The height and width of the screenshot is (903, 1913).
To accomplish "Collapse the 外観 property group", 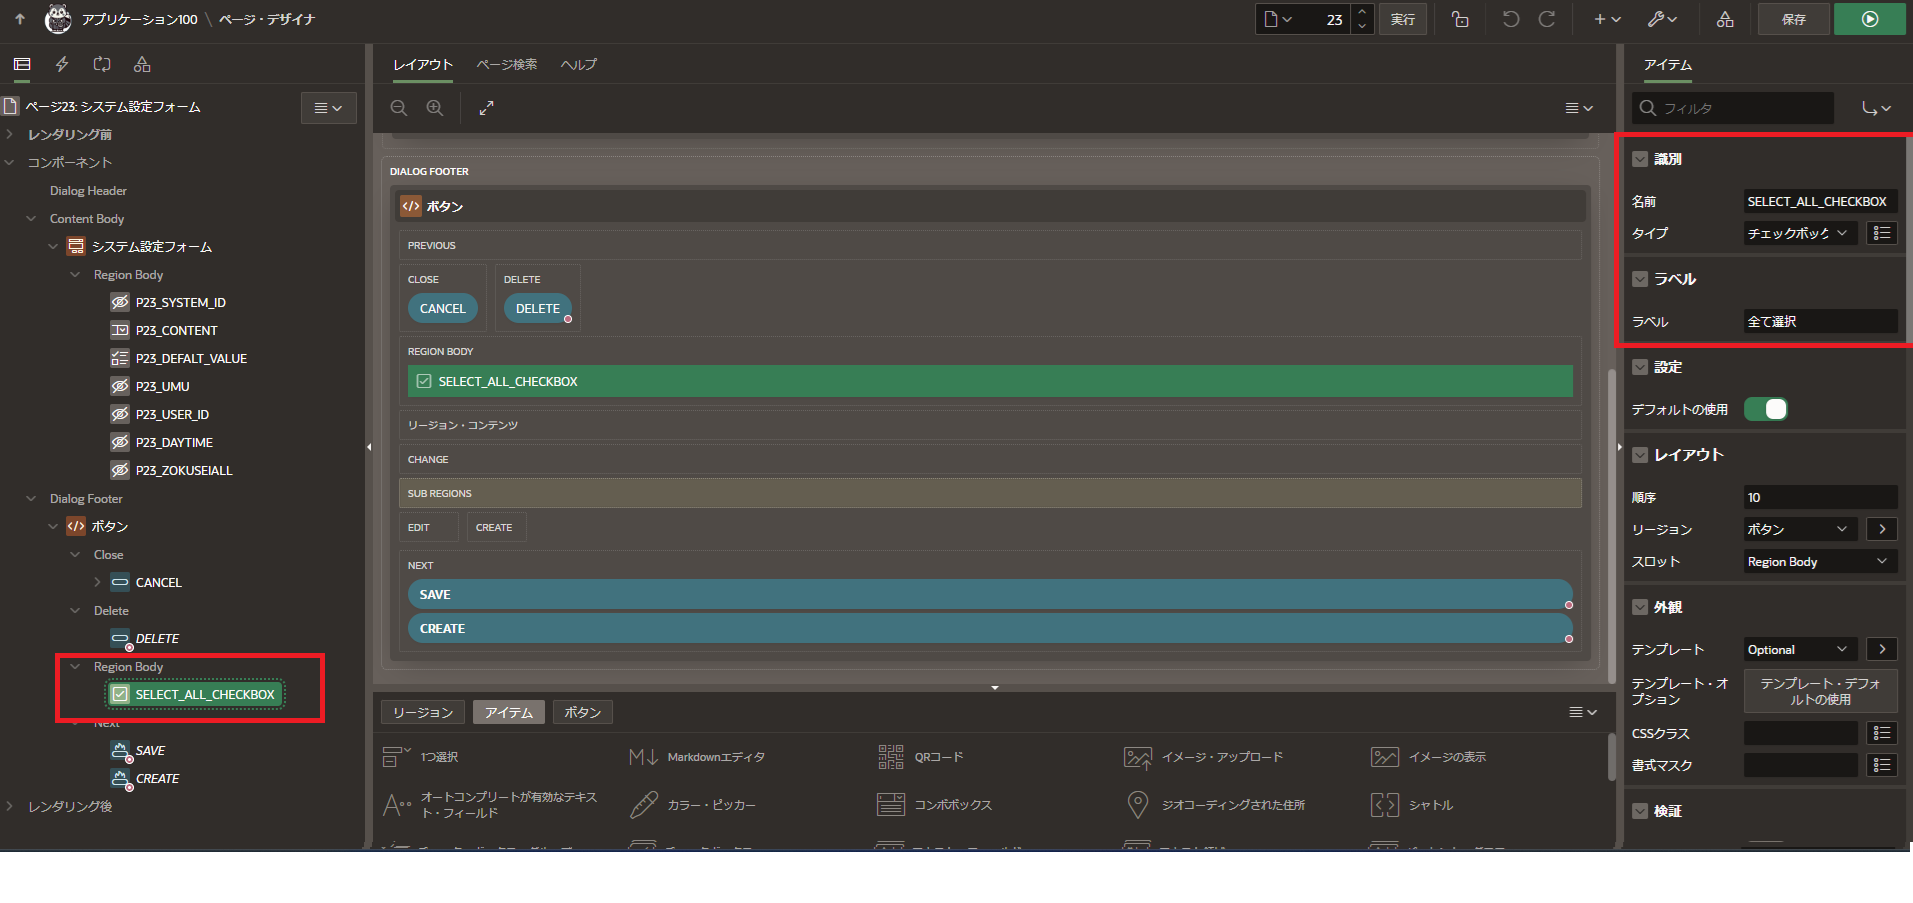I will point(1640,607).
